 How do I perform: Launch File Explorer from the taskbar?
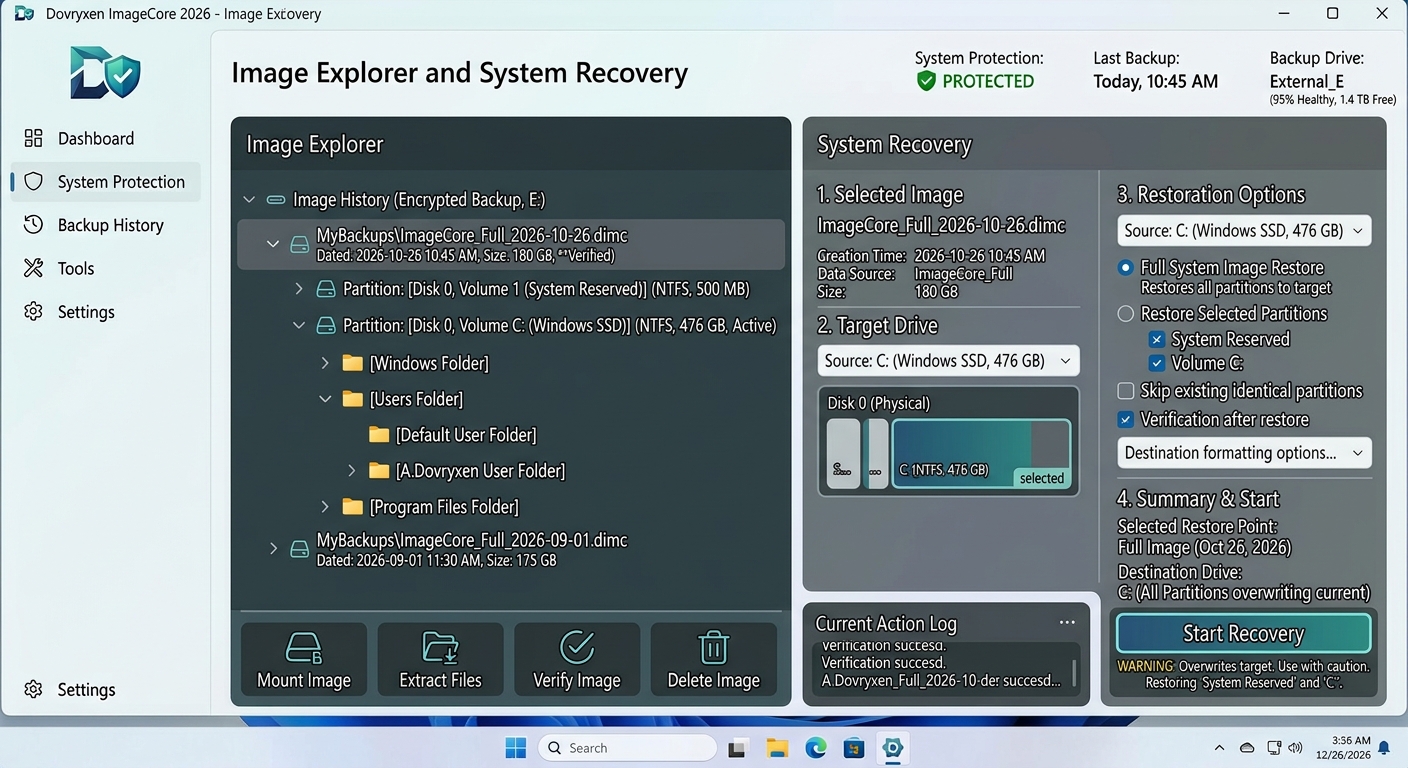(x=777, y=748)
